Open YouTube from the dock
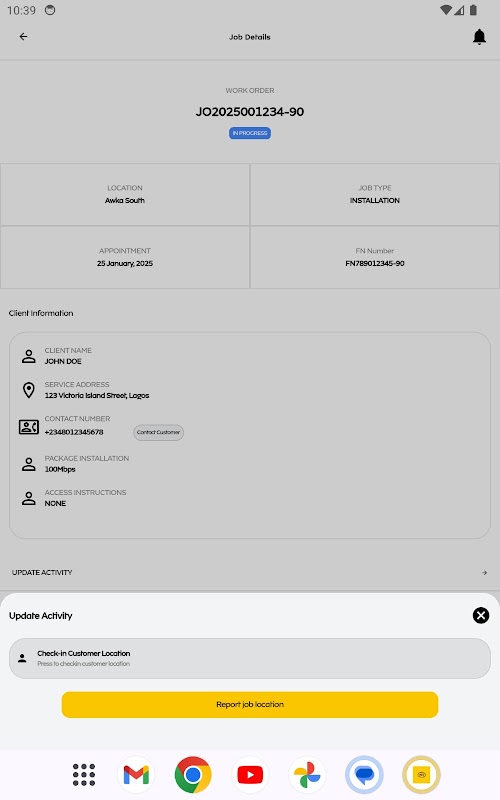 click(x=250, y=774)
